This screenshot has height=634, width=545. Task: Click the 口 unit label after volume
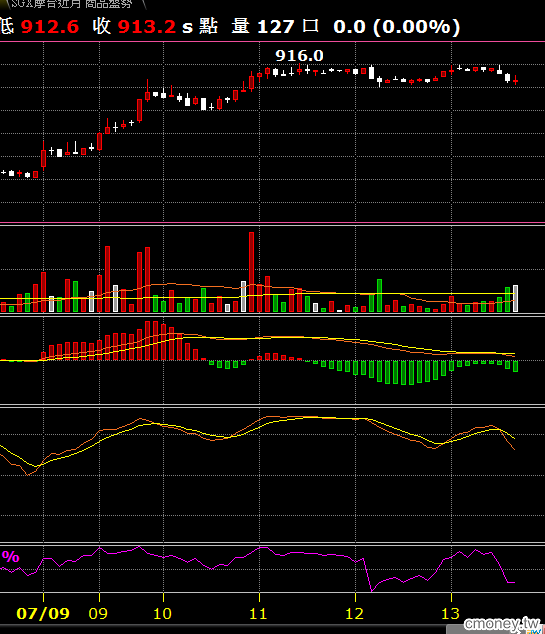(x=311, y=26)
